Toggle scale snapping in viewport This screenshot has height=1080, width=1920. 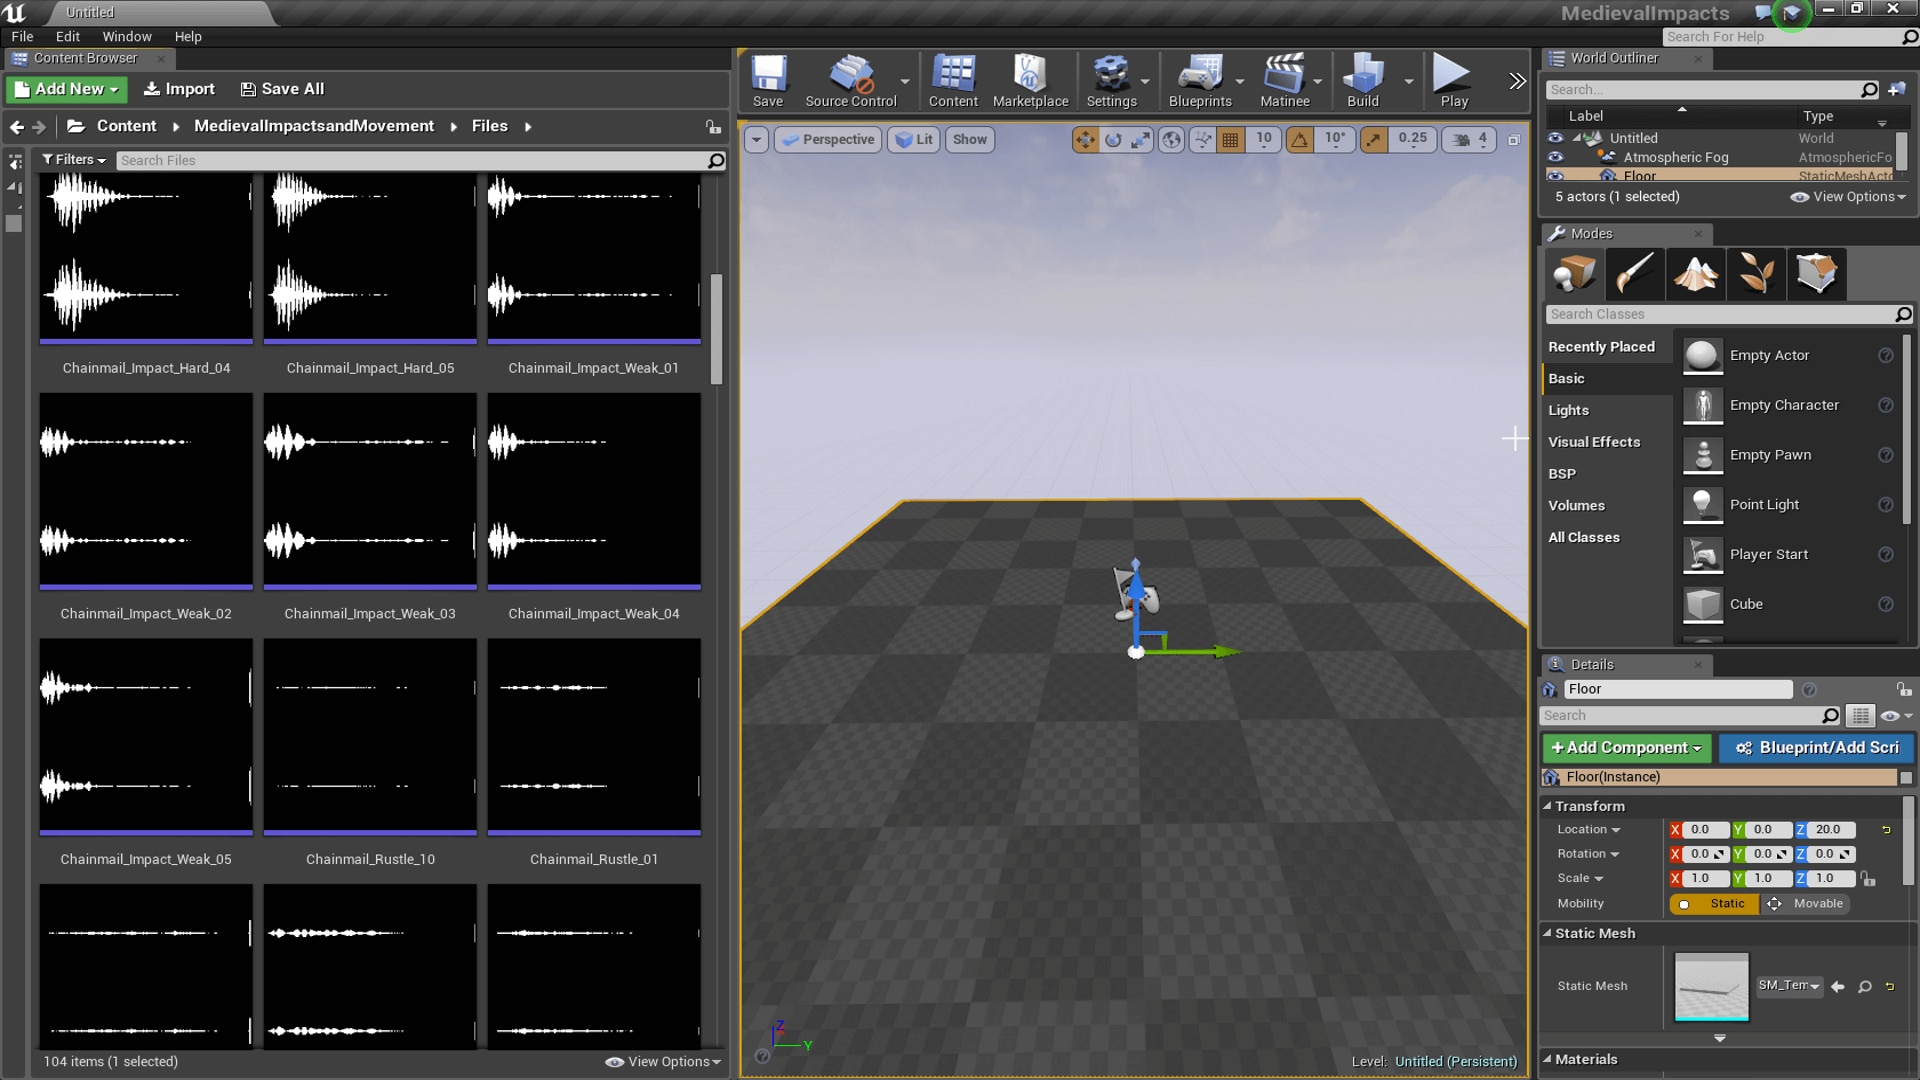pyautogui.click(x=1374, y=140)
